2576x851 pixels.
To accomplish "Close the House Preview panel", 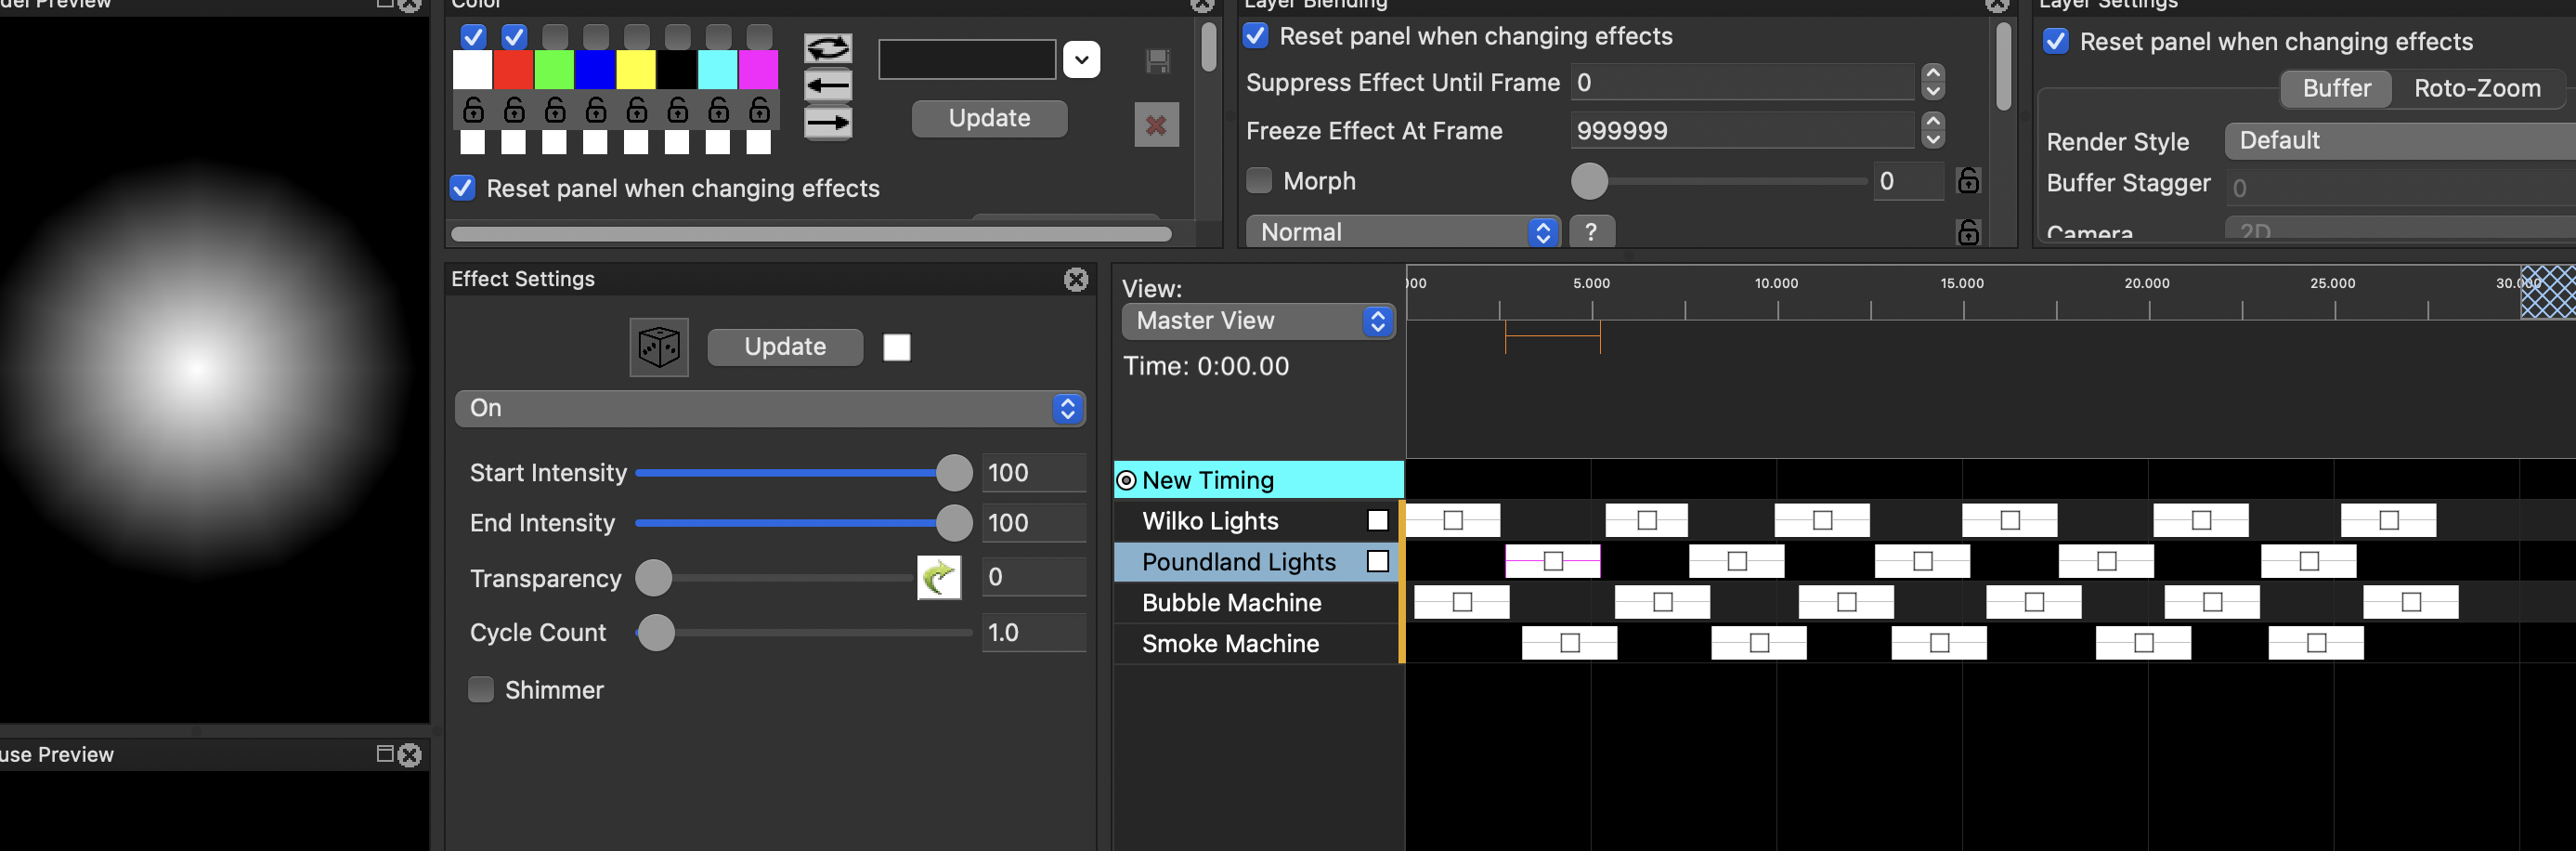I will [x=410, y=755].
